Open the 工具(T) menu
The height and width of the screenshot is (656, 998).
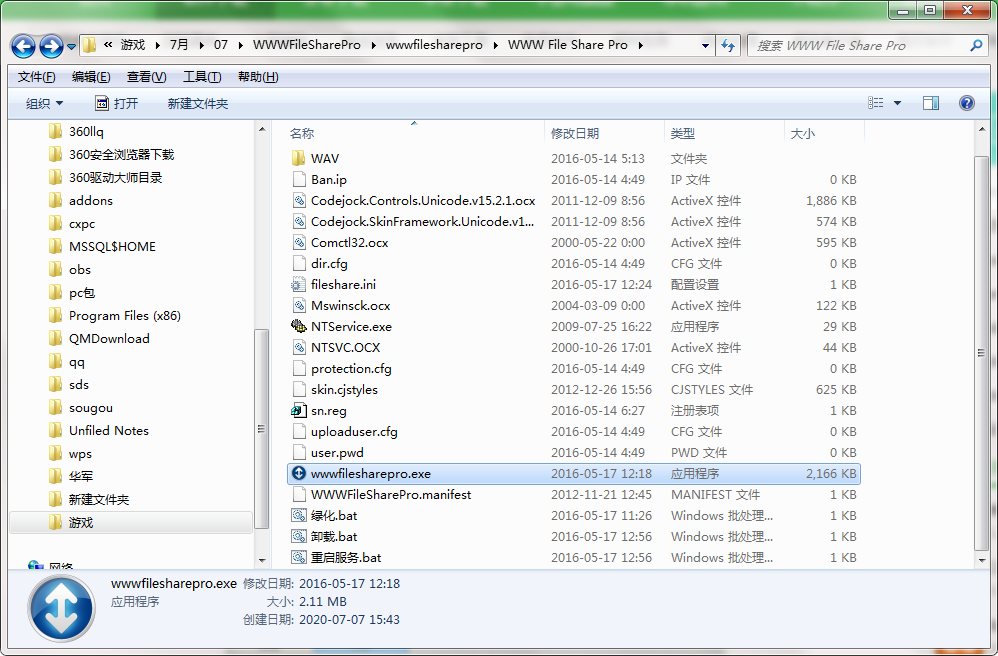pyautogui.click(x=202, y=77)
